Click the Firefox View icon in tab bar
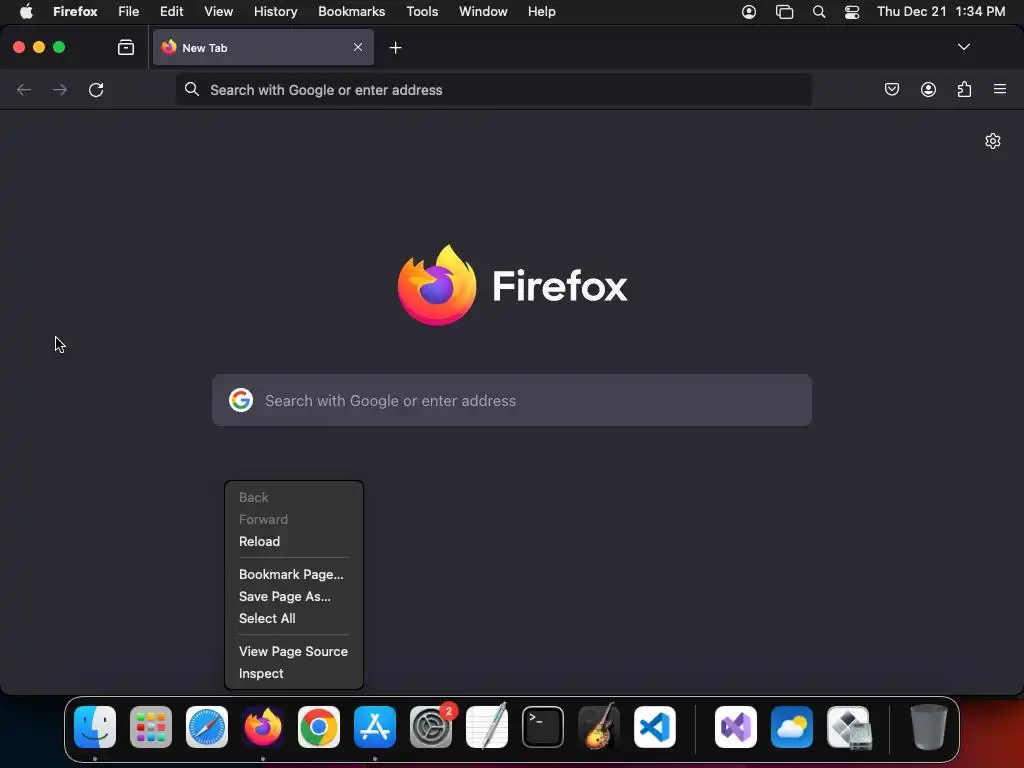 (125, 48)
